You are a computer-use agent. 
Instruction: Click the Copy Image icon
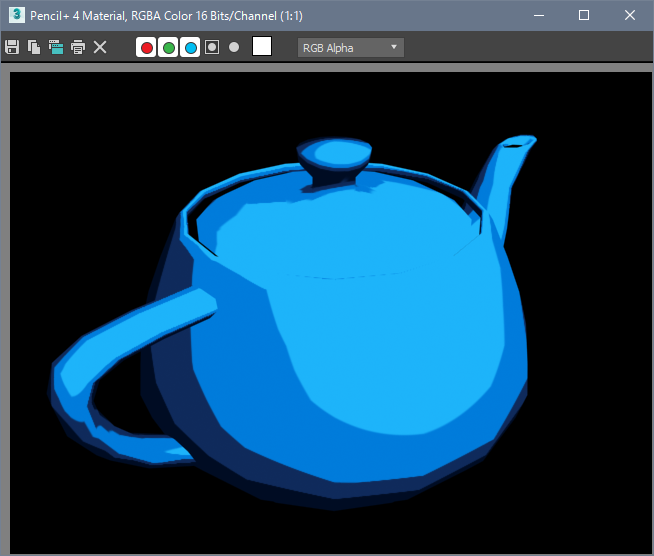click(x=34, y=47)
